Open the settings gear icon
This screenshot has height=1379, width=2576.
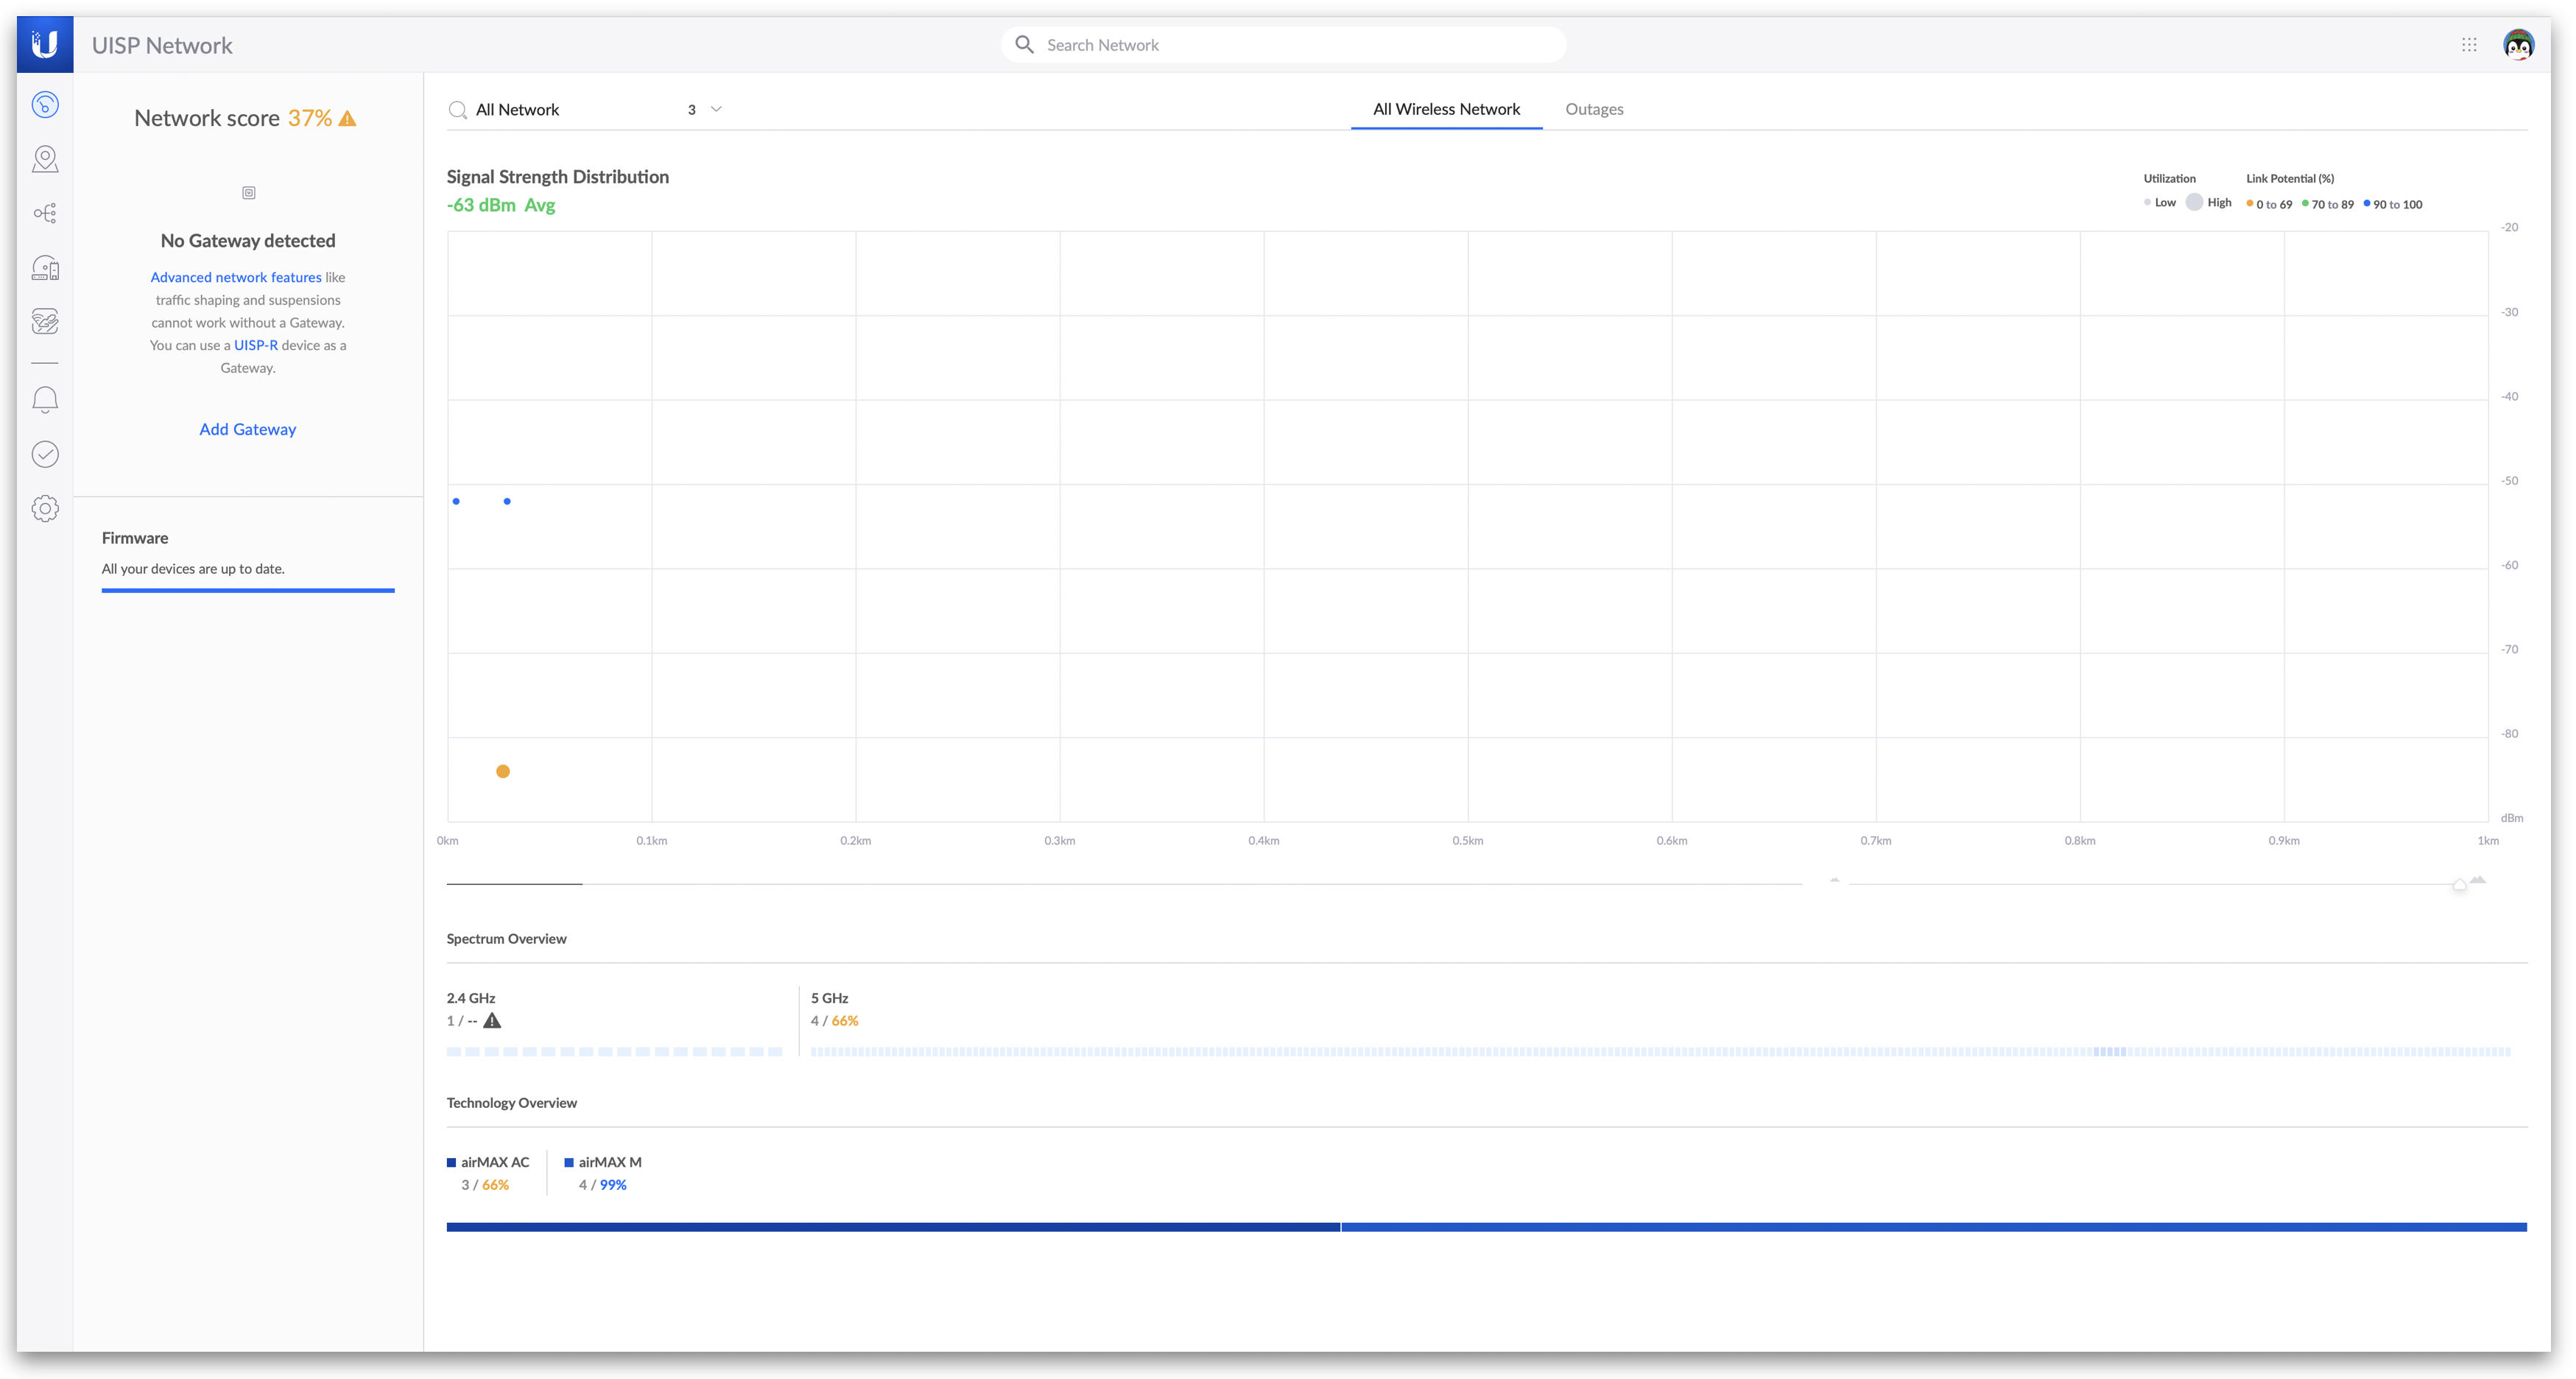[x=45, y=508]
